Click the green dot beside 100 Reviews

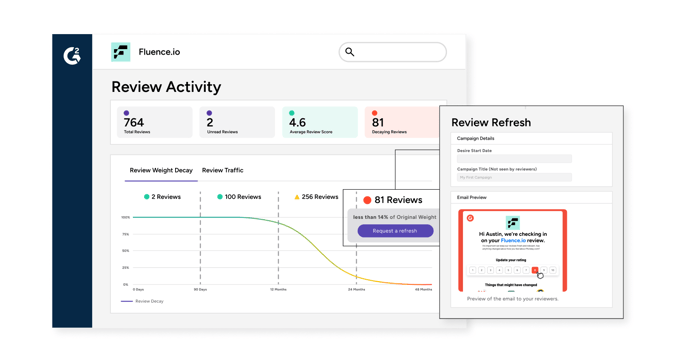tap(220, 197)
